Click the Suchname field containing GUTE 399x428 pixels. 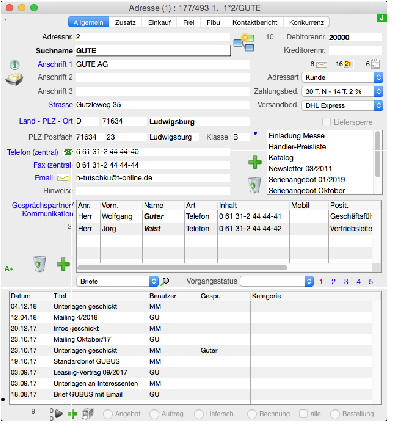[x=153, y=51]
